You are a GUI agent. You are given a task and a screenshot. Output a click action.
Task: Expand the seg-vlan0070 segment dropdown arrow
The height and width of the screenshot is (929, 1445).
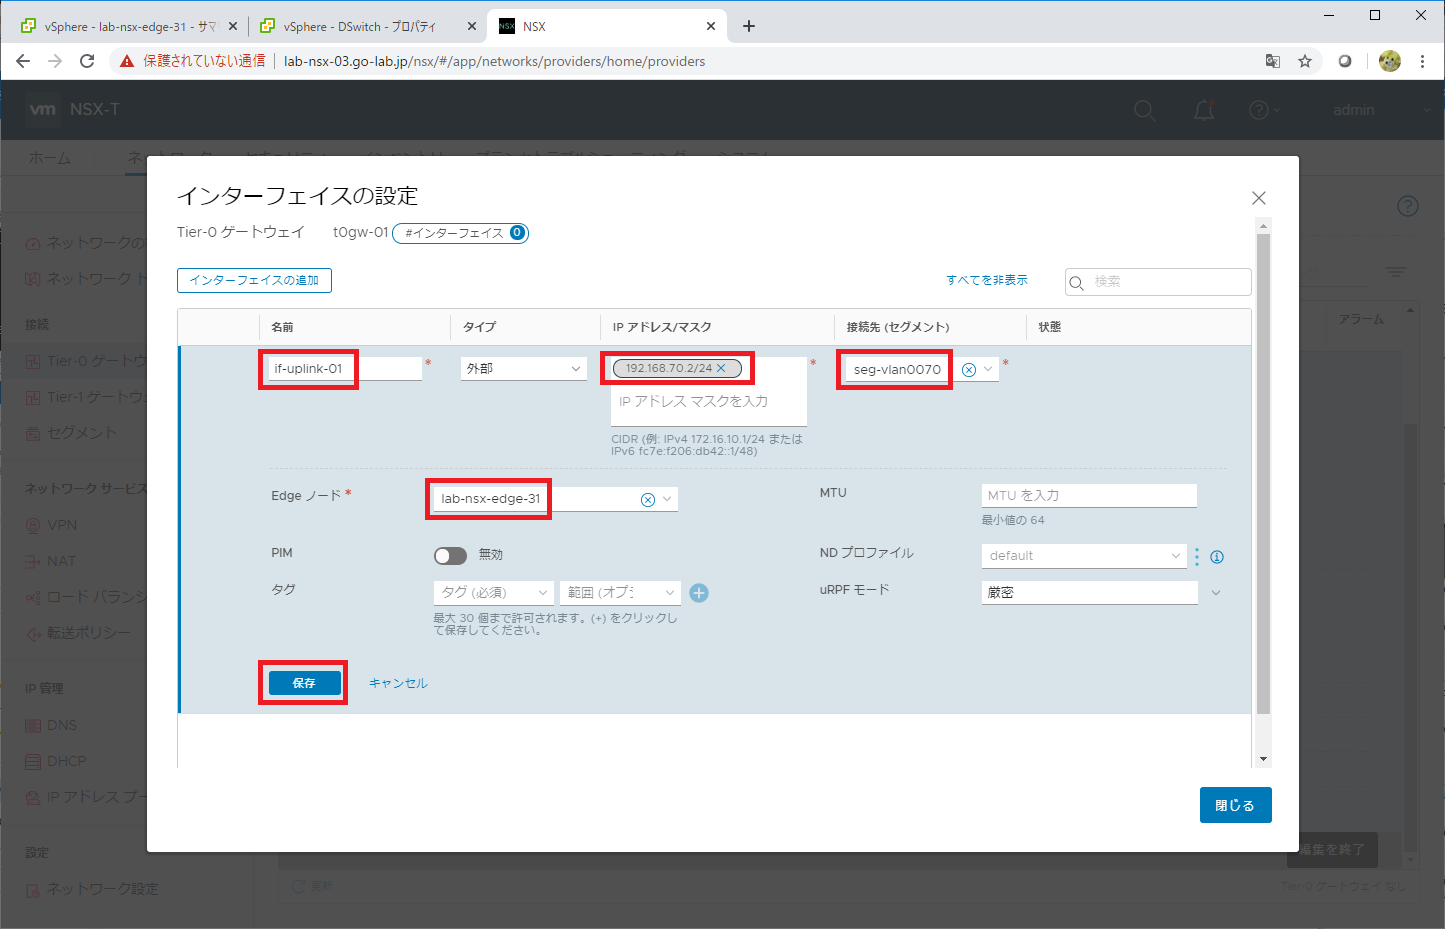[x=989, y=369]
